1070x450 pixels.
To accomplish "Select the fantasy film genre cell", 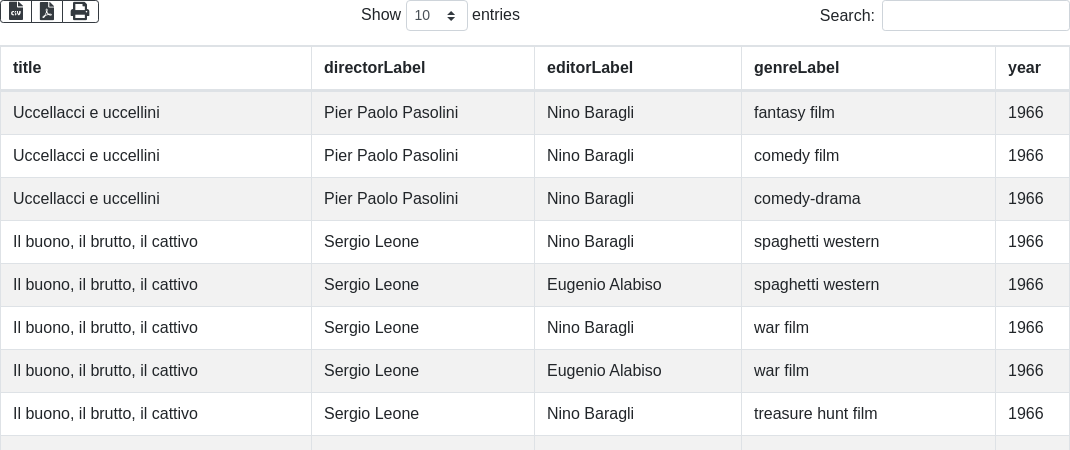I will (x=869, y=113).
